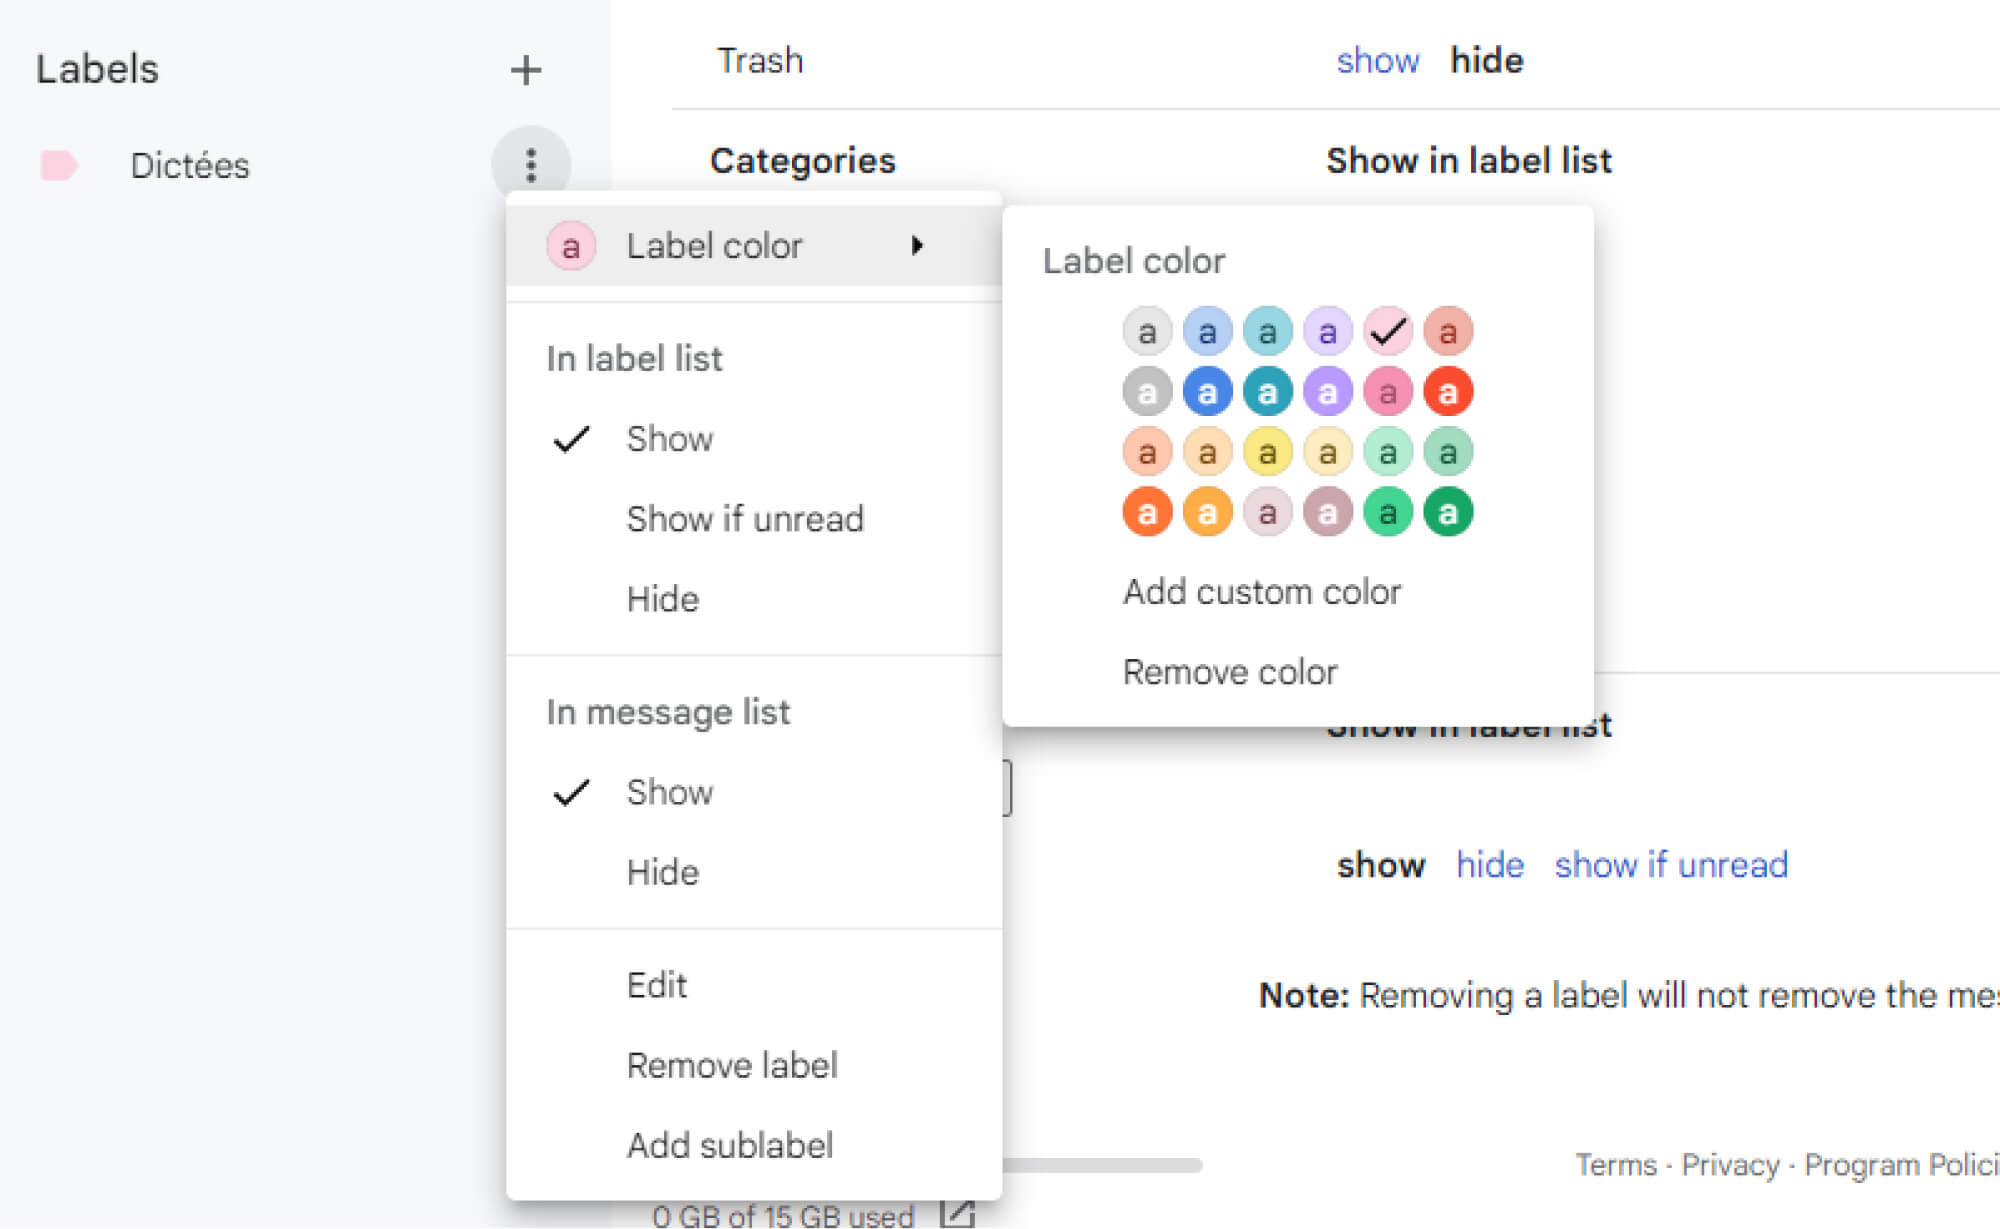The image size is (2000, 1229).
Task: Click show if unread link
Action: coord(1670,865)
